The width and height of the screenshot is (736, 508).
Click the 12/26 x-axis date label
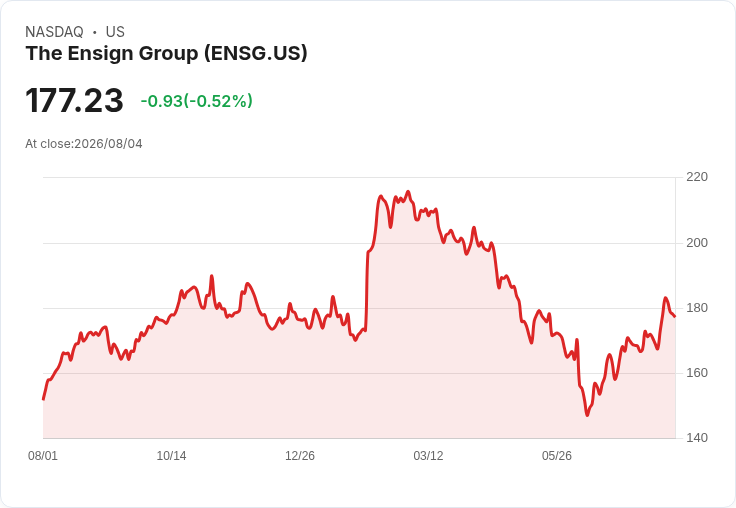coord(300,456)
